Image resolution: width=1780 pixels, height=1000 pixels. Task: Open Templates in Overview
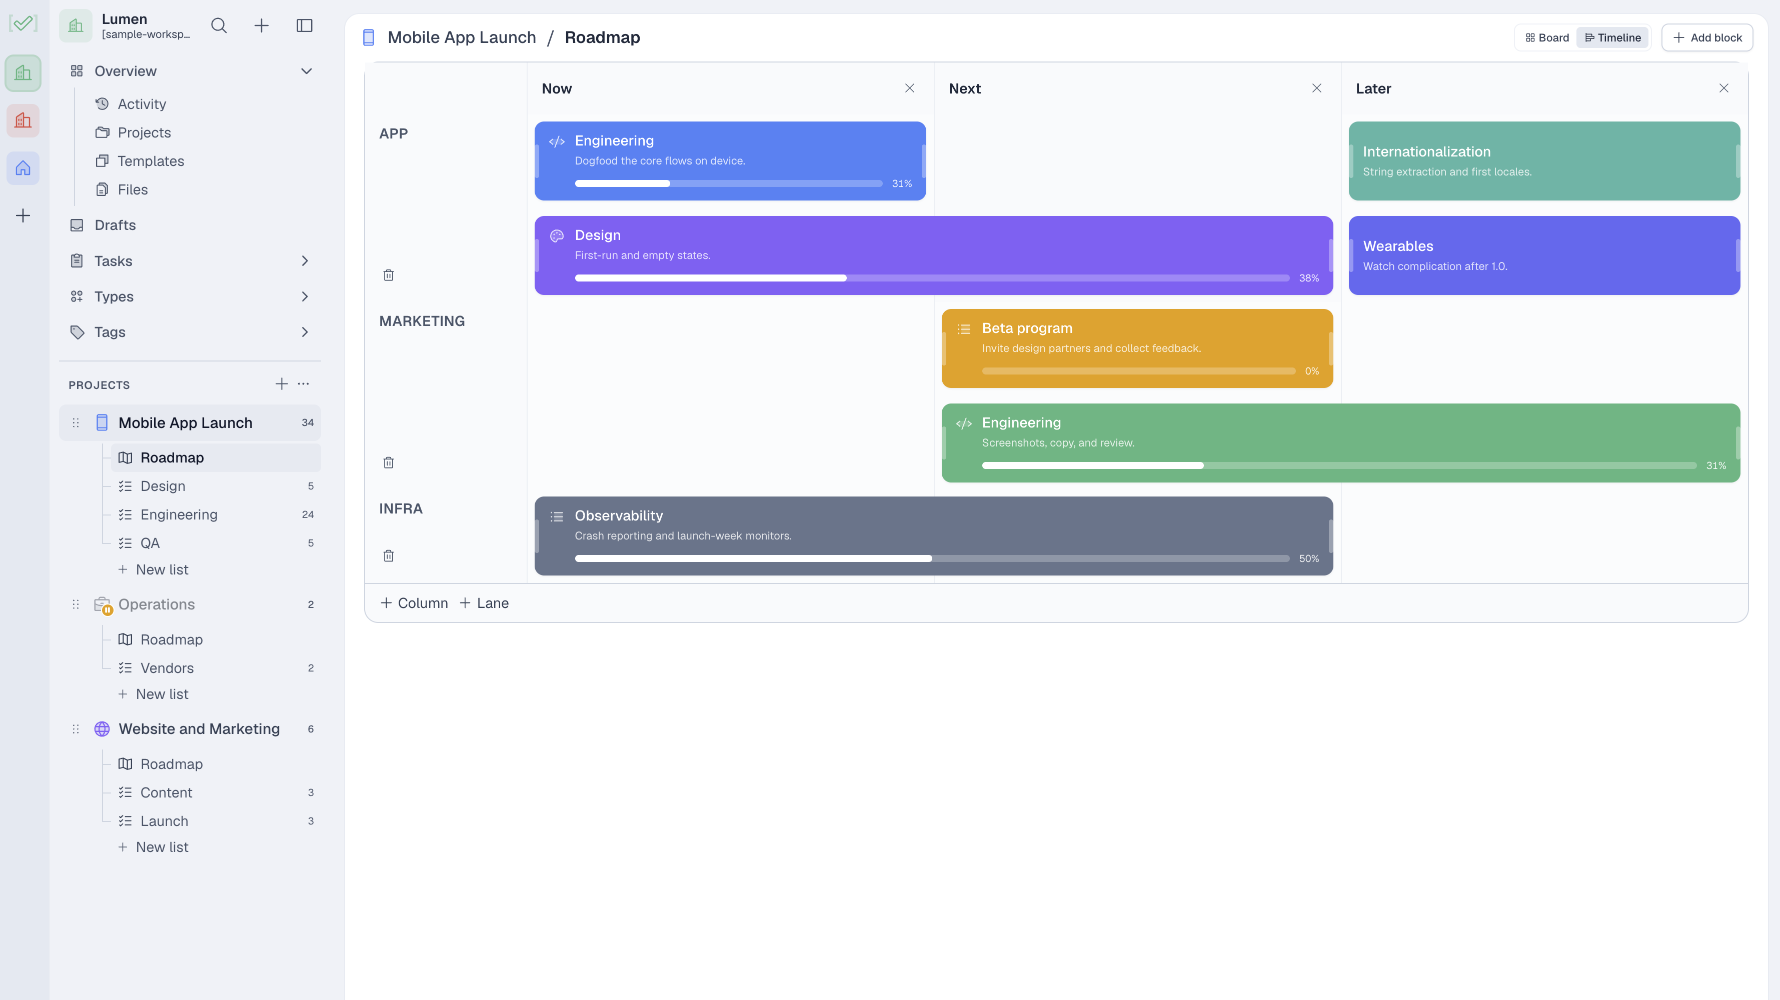(151, 161)
